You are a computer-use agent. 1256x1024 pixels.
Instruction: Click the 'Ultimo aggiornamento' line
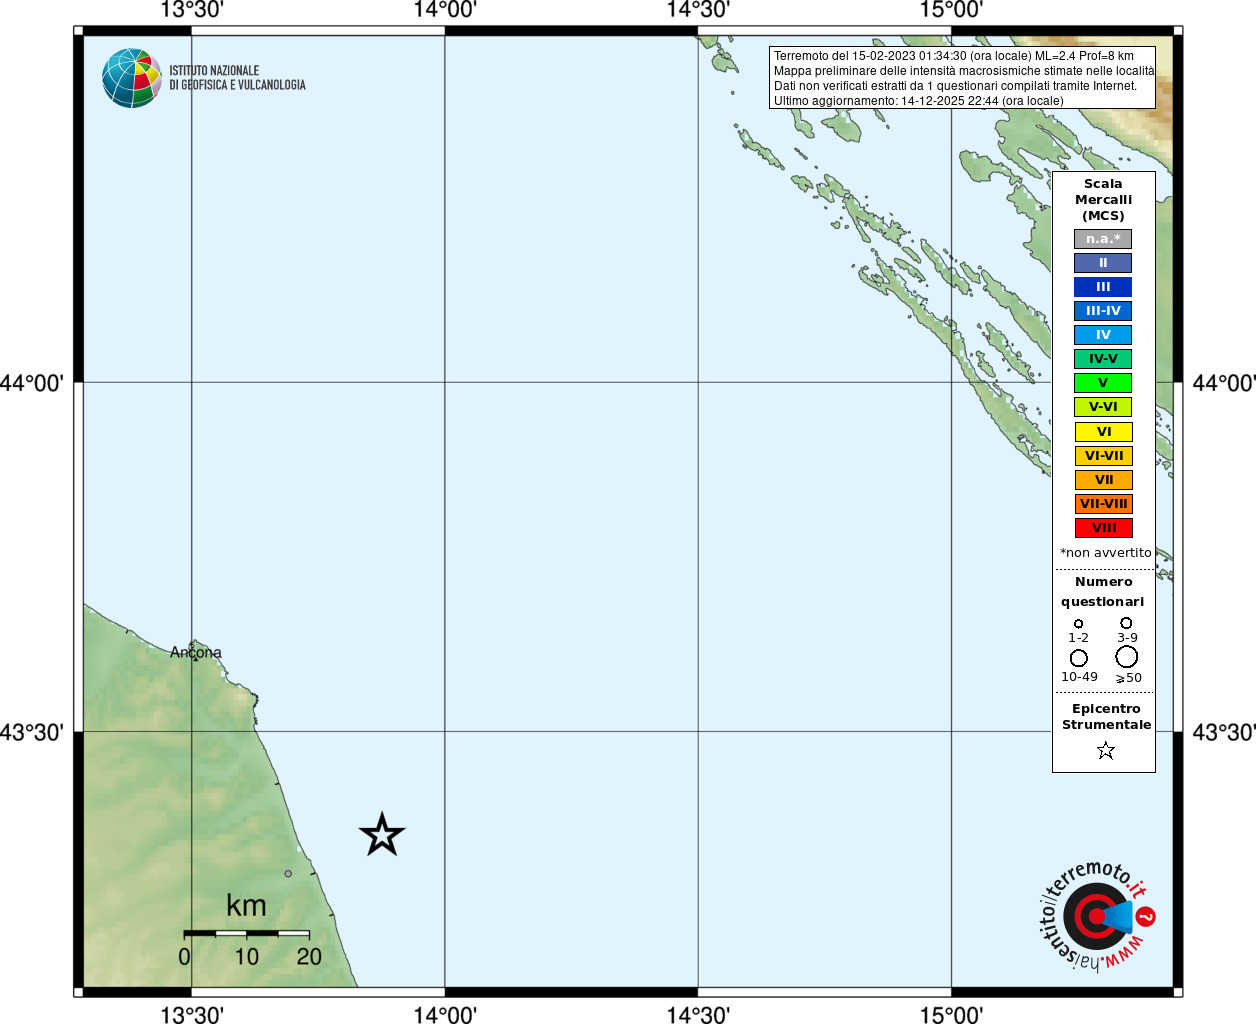919,101
